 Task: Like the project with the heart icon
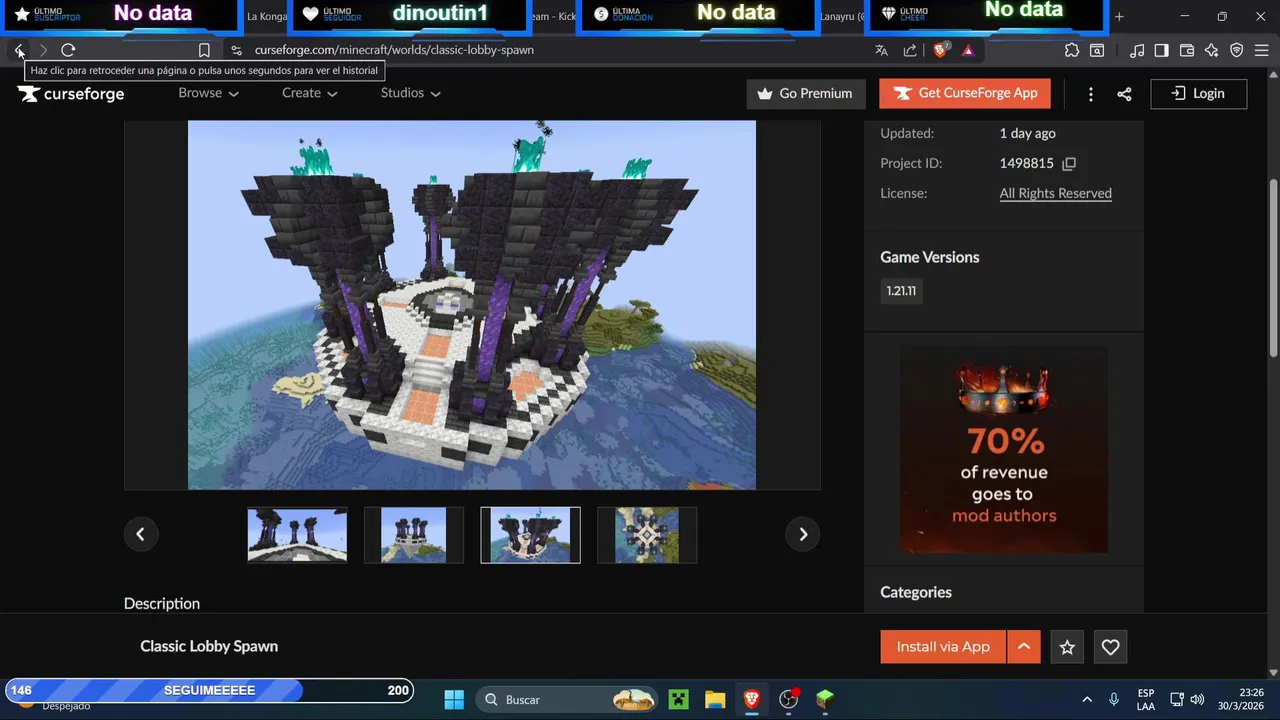1110,647
